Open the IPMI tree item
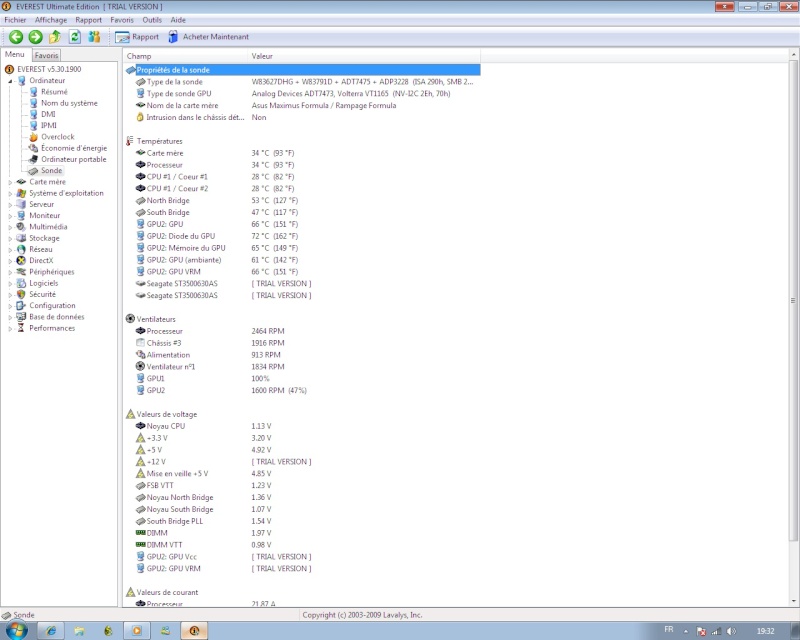 [48, 126]
